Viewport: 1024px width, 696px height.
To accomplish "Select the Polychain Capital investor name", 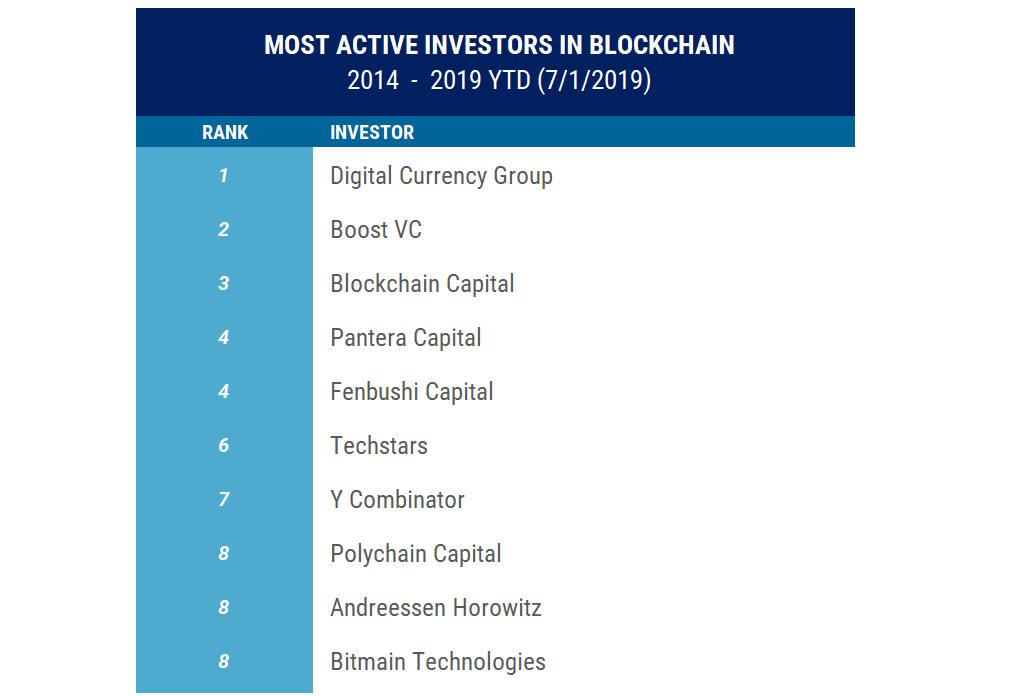I will point(416,554).
